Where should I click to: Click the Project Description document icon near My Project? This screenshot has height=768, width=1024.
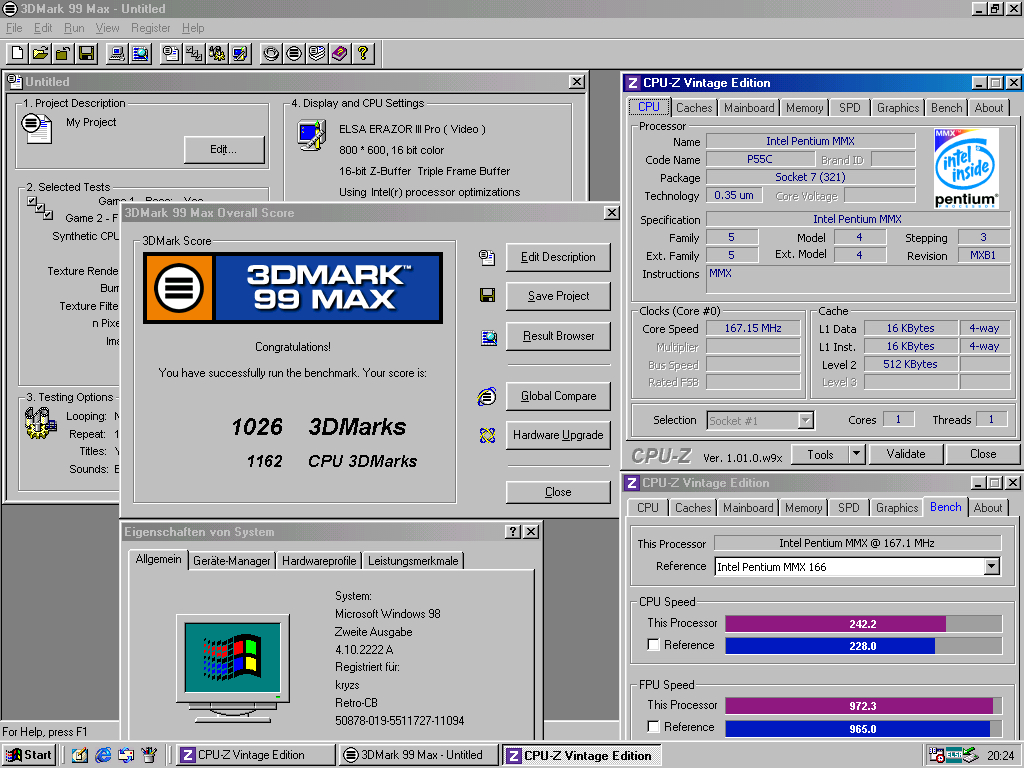tap(36, 127)
